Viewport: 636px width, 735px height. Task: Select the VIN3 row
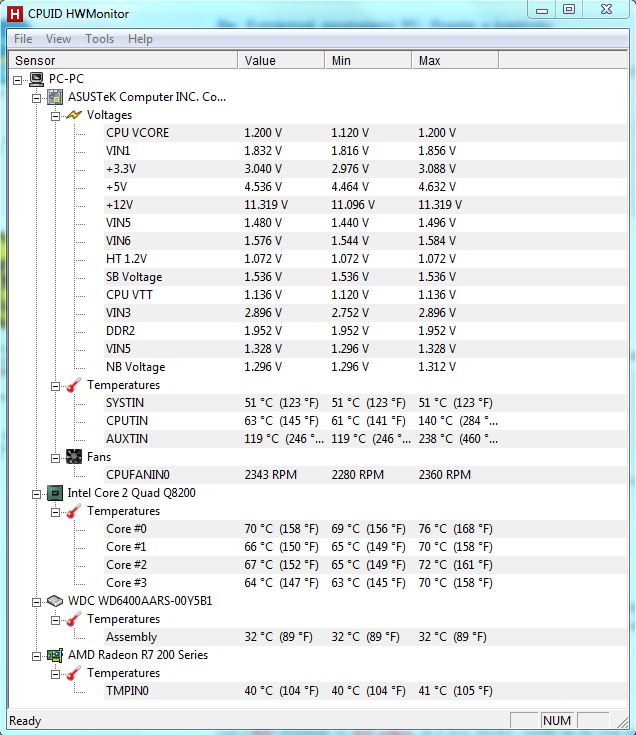coord(366,313)
